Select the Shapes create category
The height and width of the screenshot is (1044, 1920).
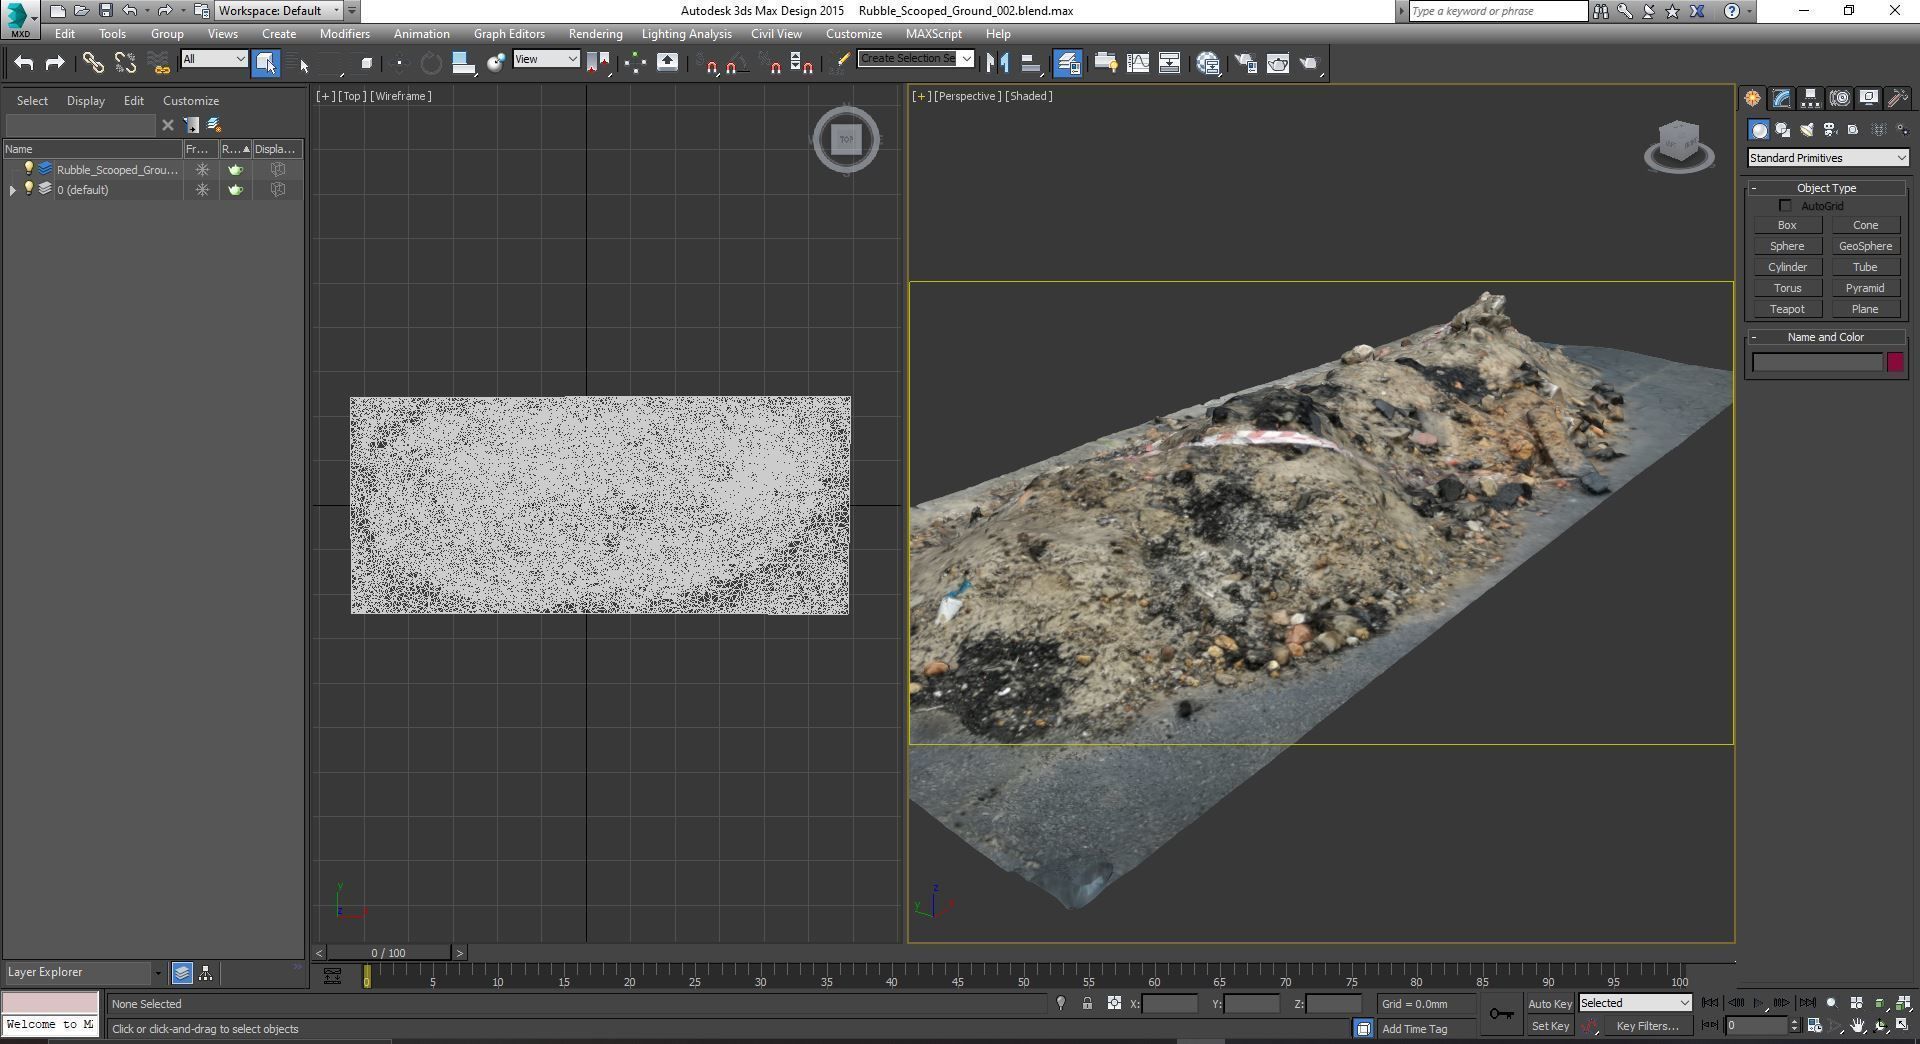(1782, 130)
